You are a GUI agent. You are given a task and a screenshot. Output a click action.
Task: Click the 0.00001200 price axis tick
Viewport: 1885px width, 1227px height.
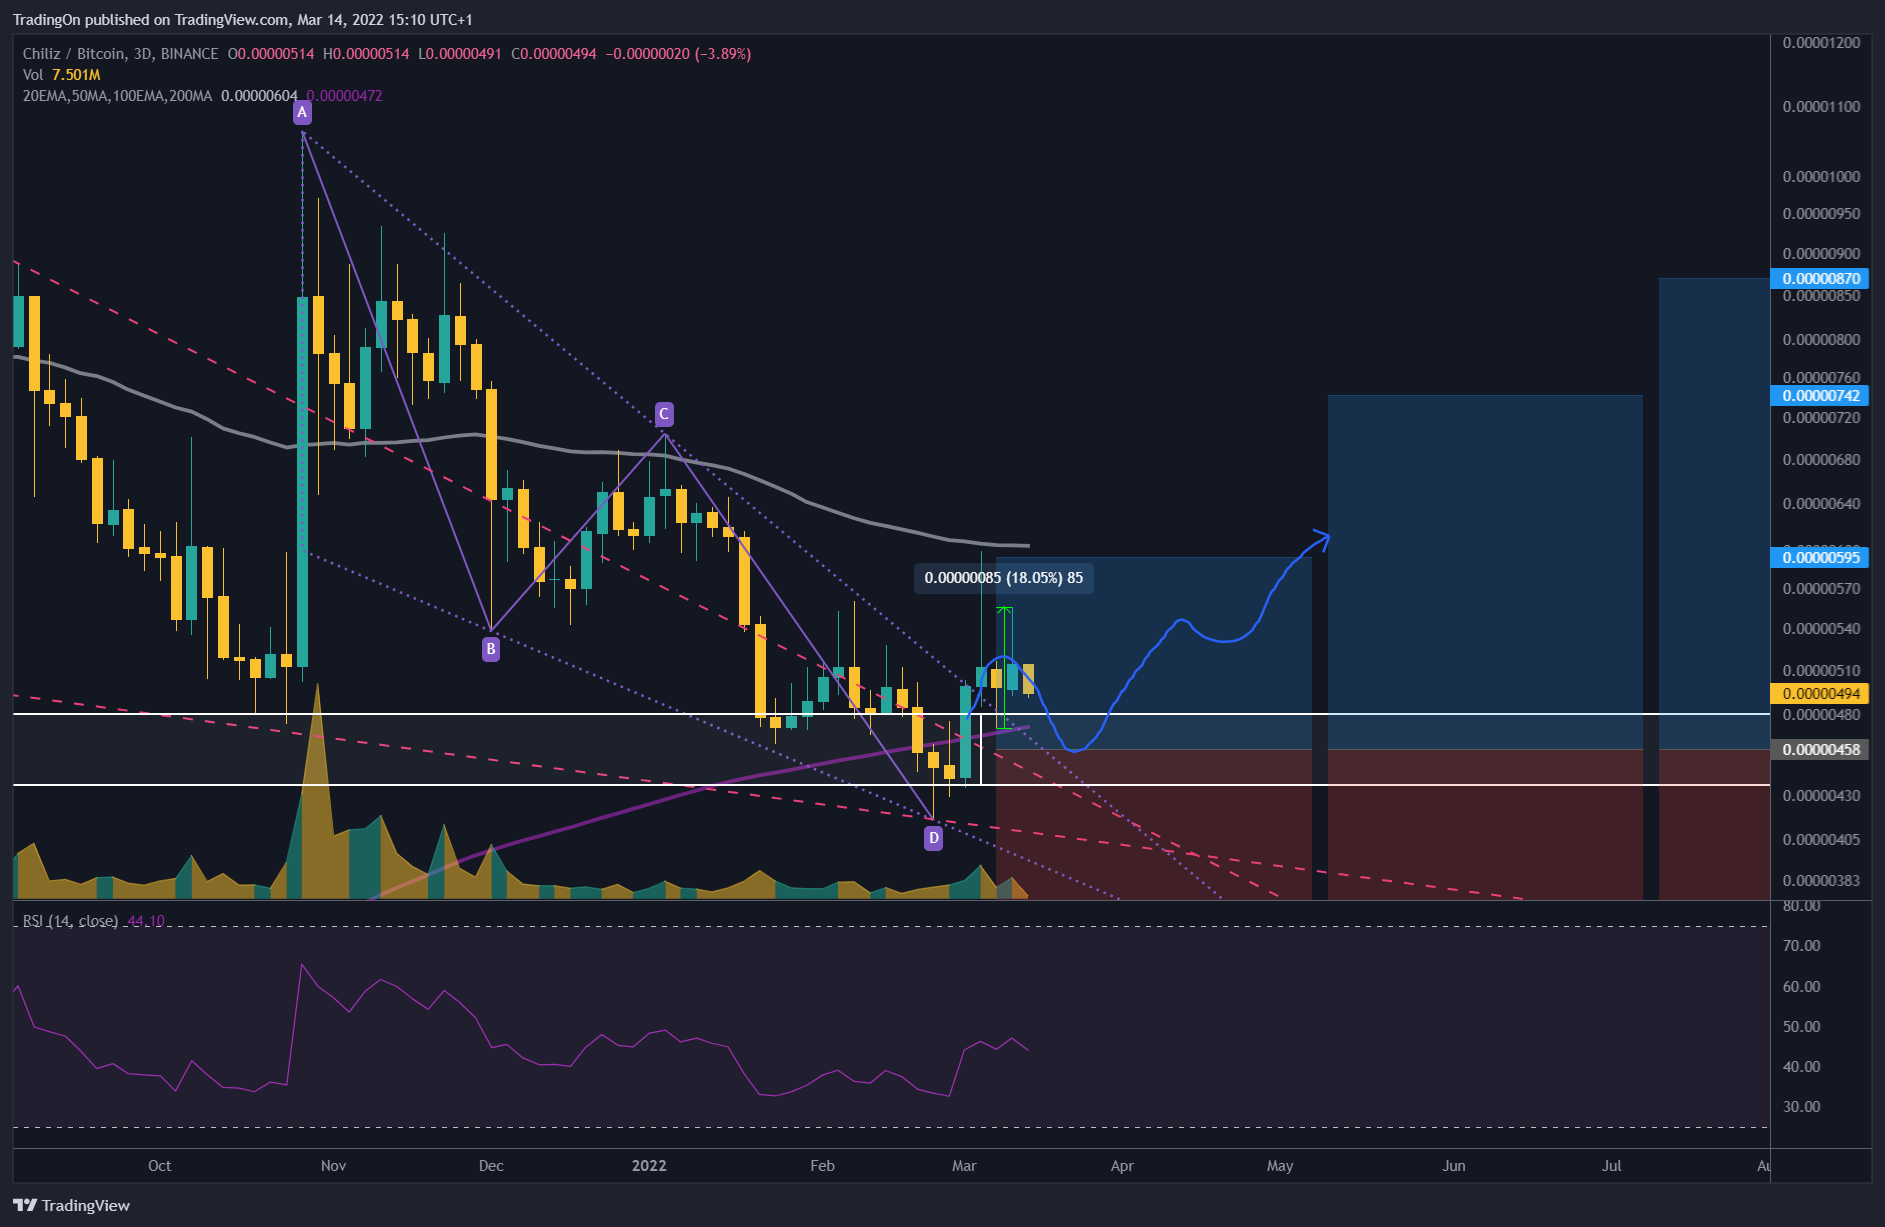pos(1821,43)
